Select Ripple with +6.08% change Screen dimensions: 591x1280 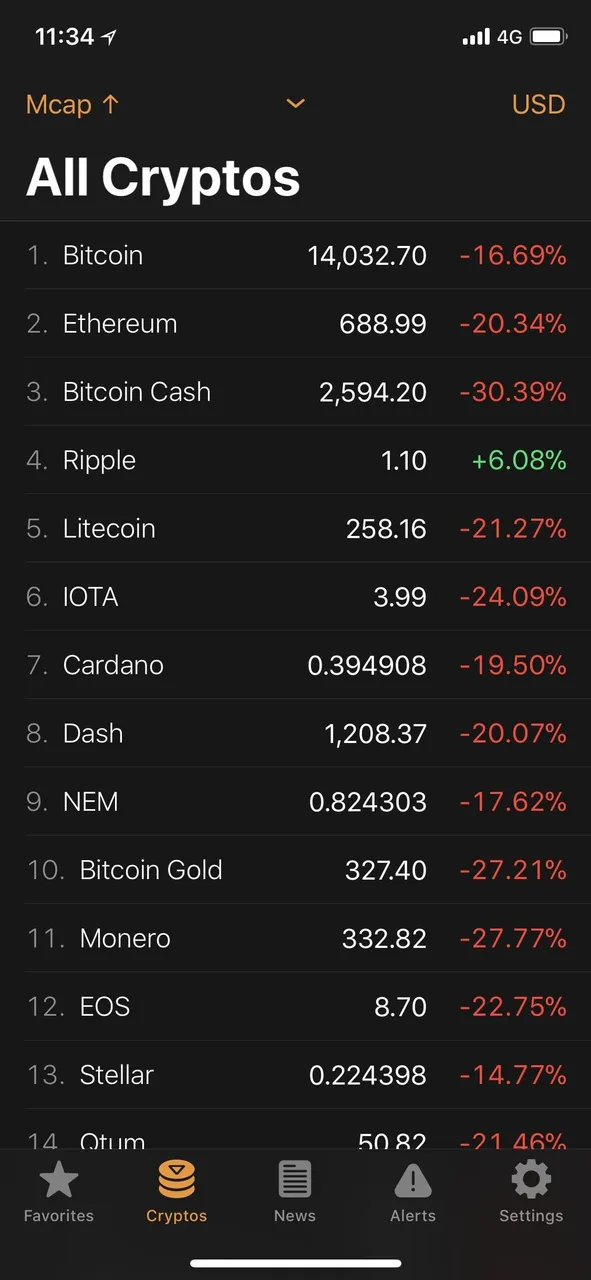click(x=296, y=460)
